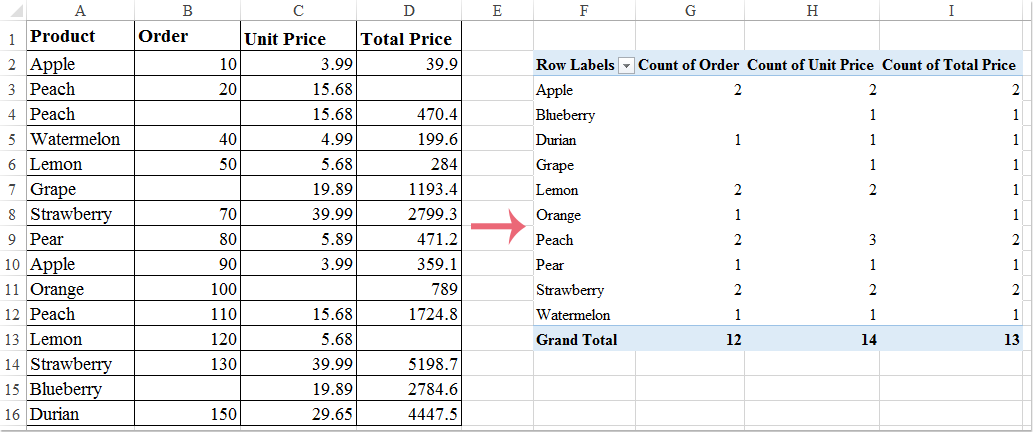Select the Count of Order column header
Image resolution: width=1033 pixels, height=432 pixels.
click(x=688, y=65)
